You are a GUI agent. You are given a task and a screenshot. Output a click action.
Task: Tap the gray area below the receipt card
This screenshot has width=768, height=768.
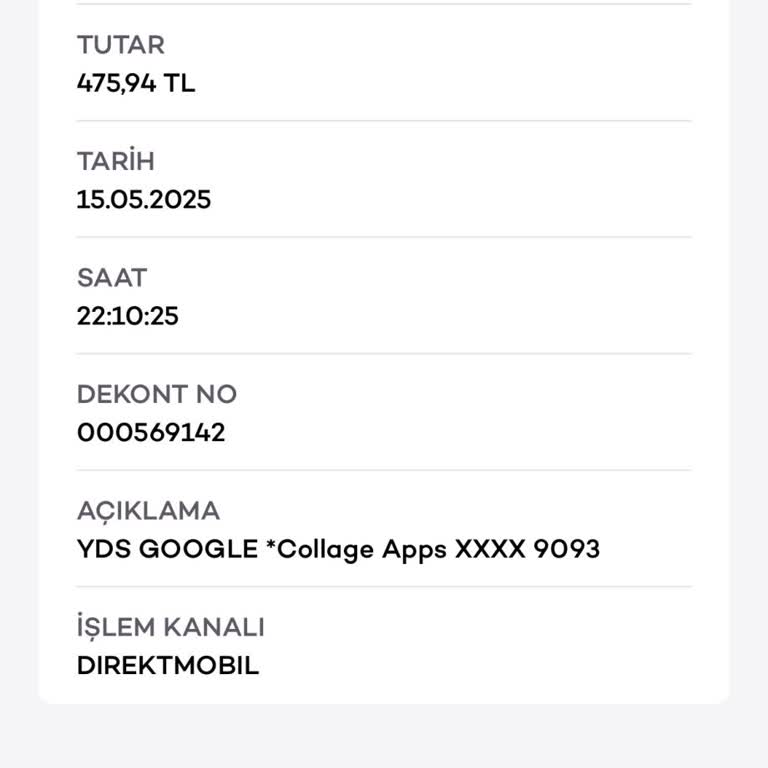point(384,738)
